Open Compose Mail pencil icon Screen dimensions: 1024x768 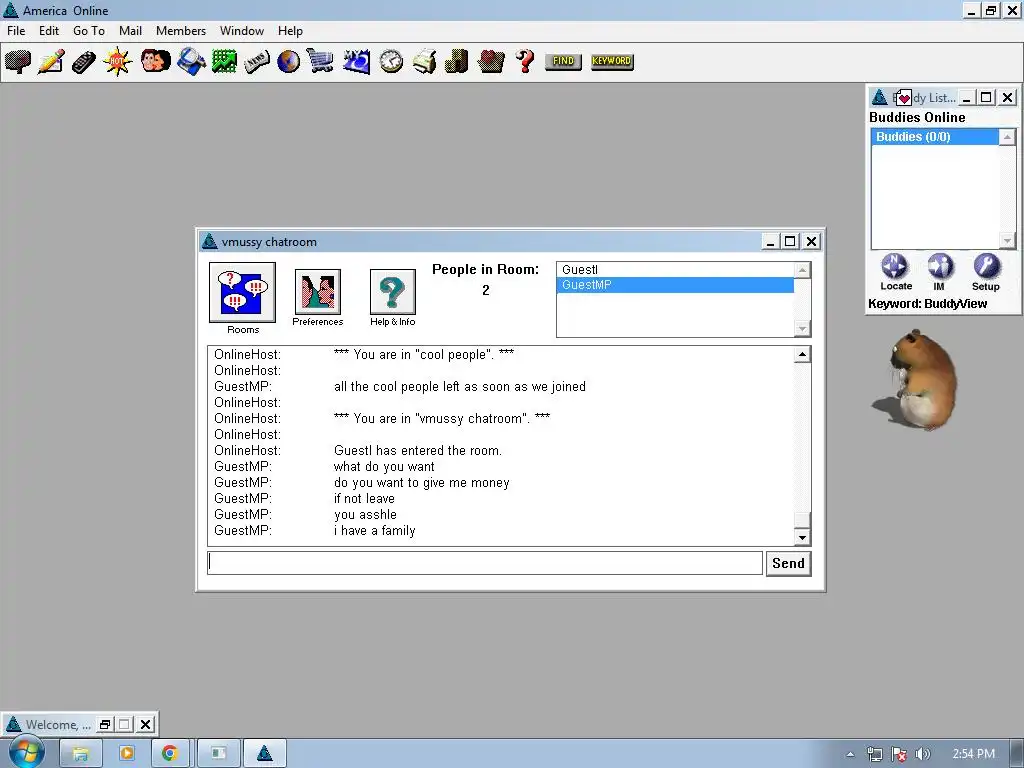[51, 61]
